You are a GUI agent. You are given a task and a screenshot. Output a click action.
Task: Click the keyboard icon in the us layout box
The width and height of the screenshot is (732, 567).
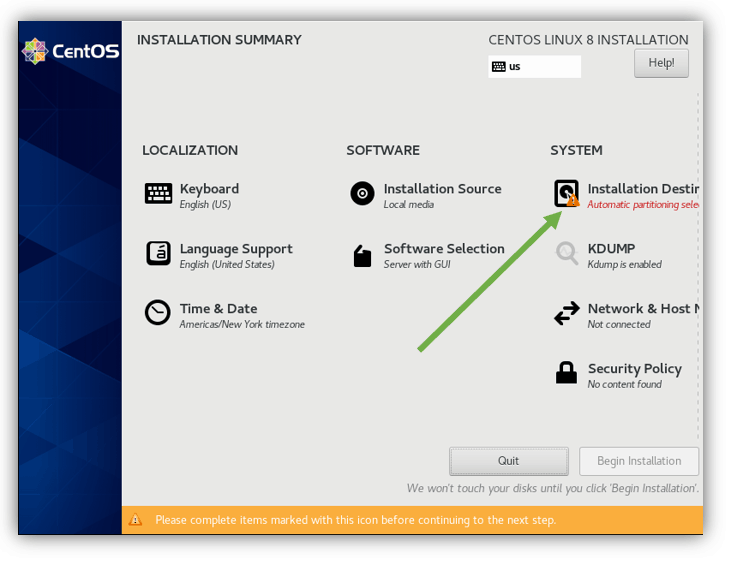pyautogui.click(x=498, y=67)
